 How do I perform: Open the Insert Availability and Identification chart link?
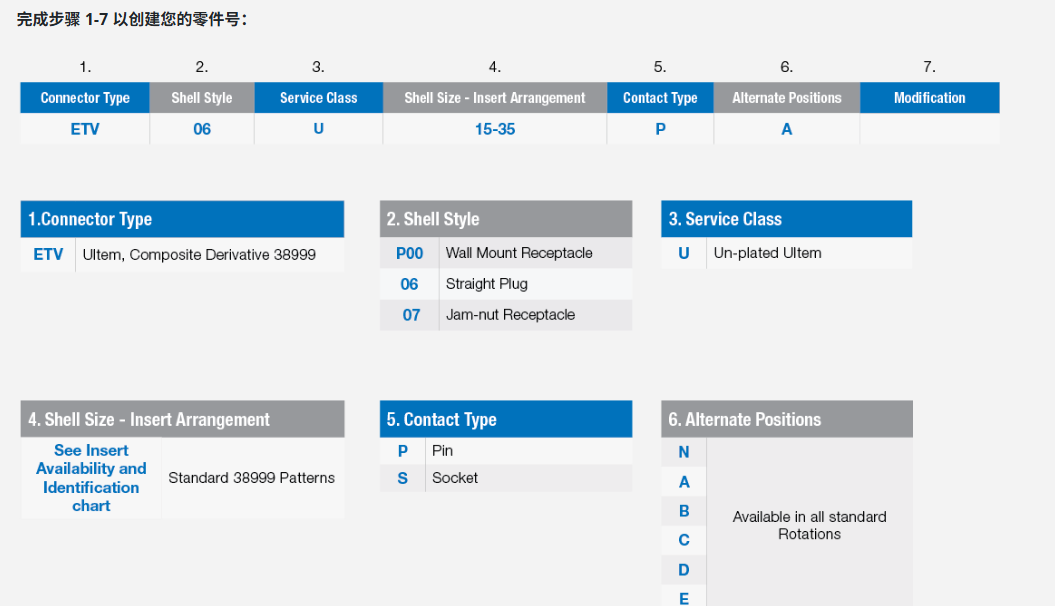coord(91,478)
